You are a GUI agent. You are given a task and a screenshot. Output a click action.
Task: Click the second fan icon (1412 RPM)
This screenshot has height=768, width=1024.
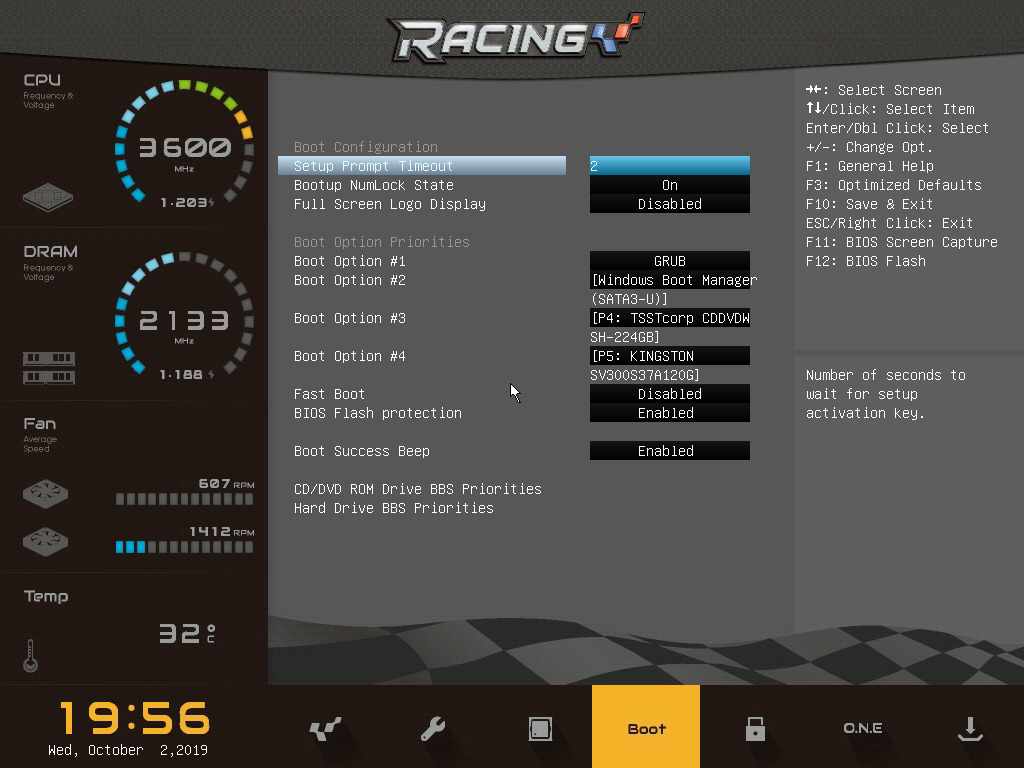tap(45, 541)
